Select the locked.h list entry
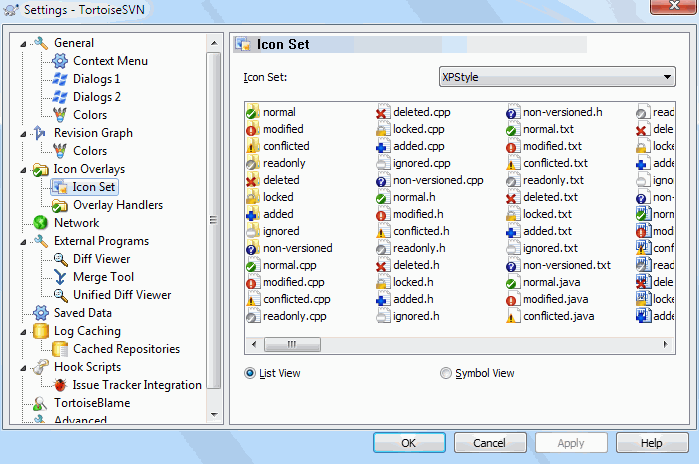Image resolution: width=699 pixels, height=464 pixels. tap(405, 283)
